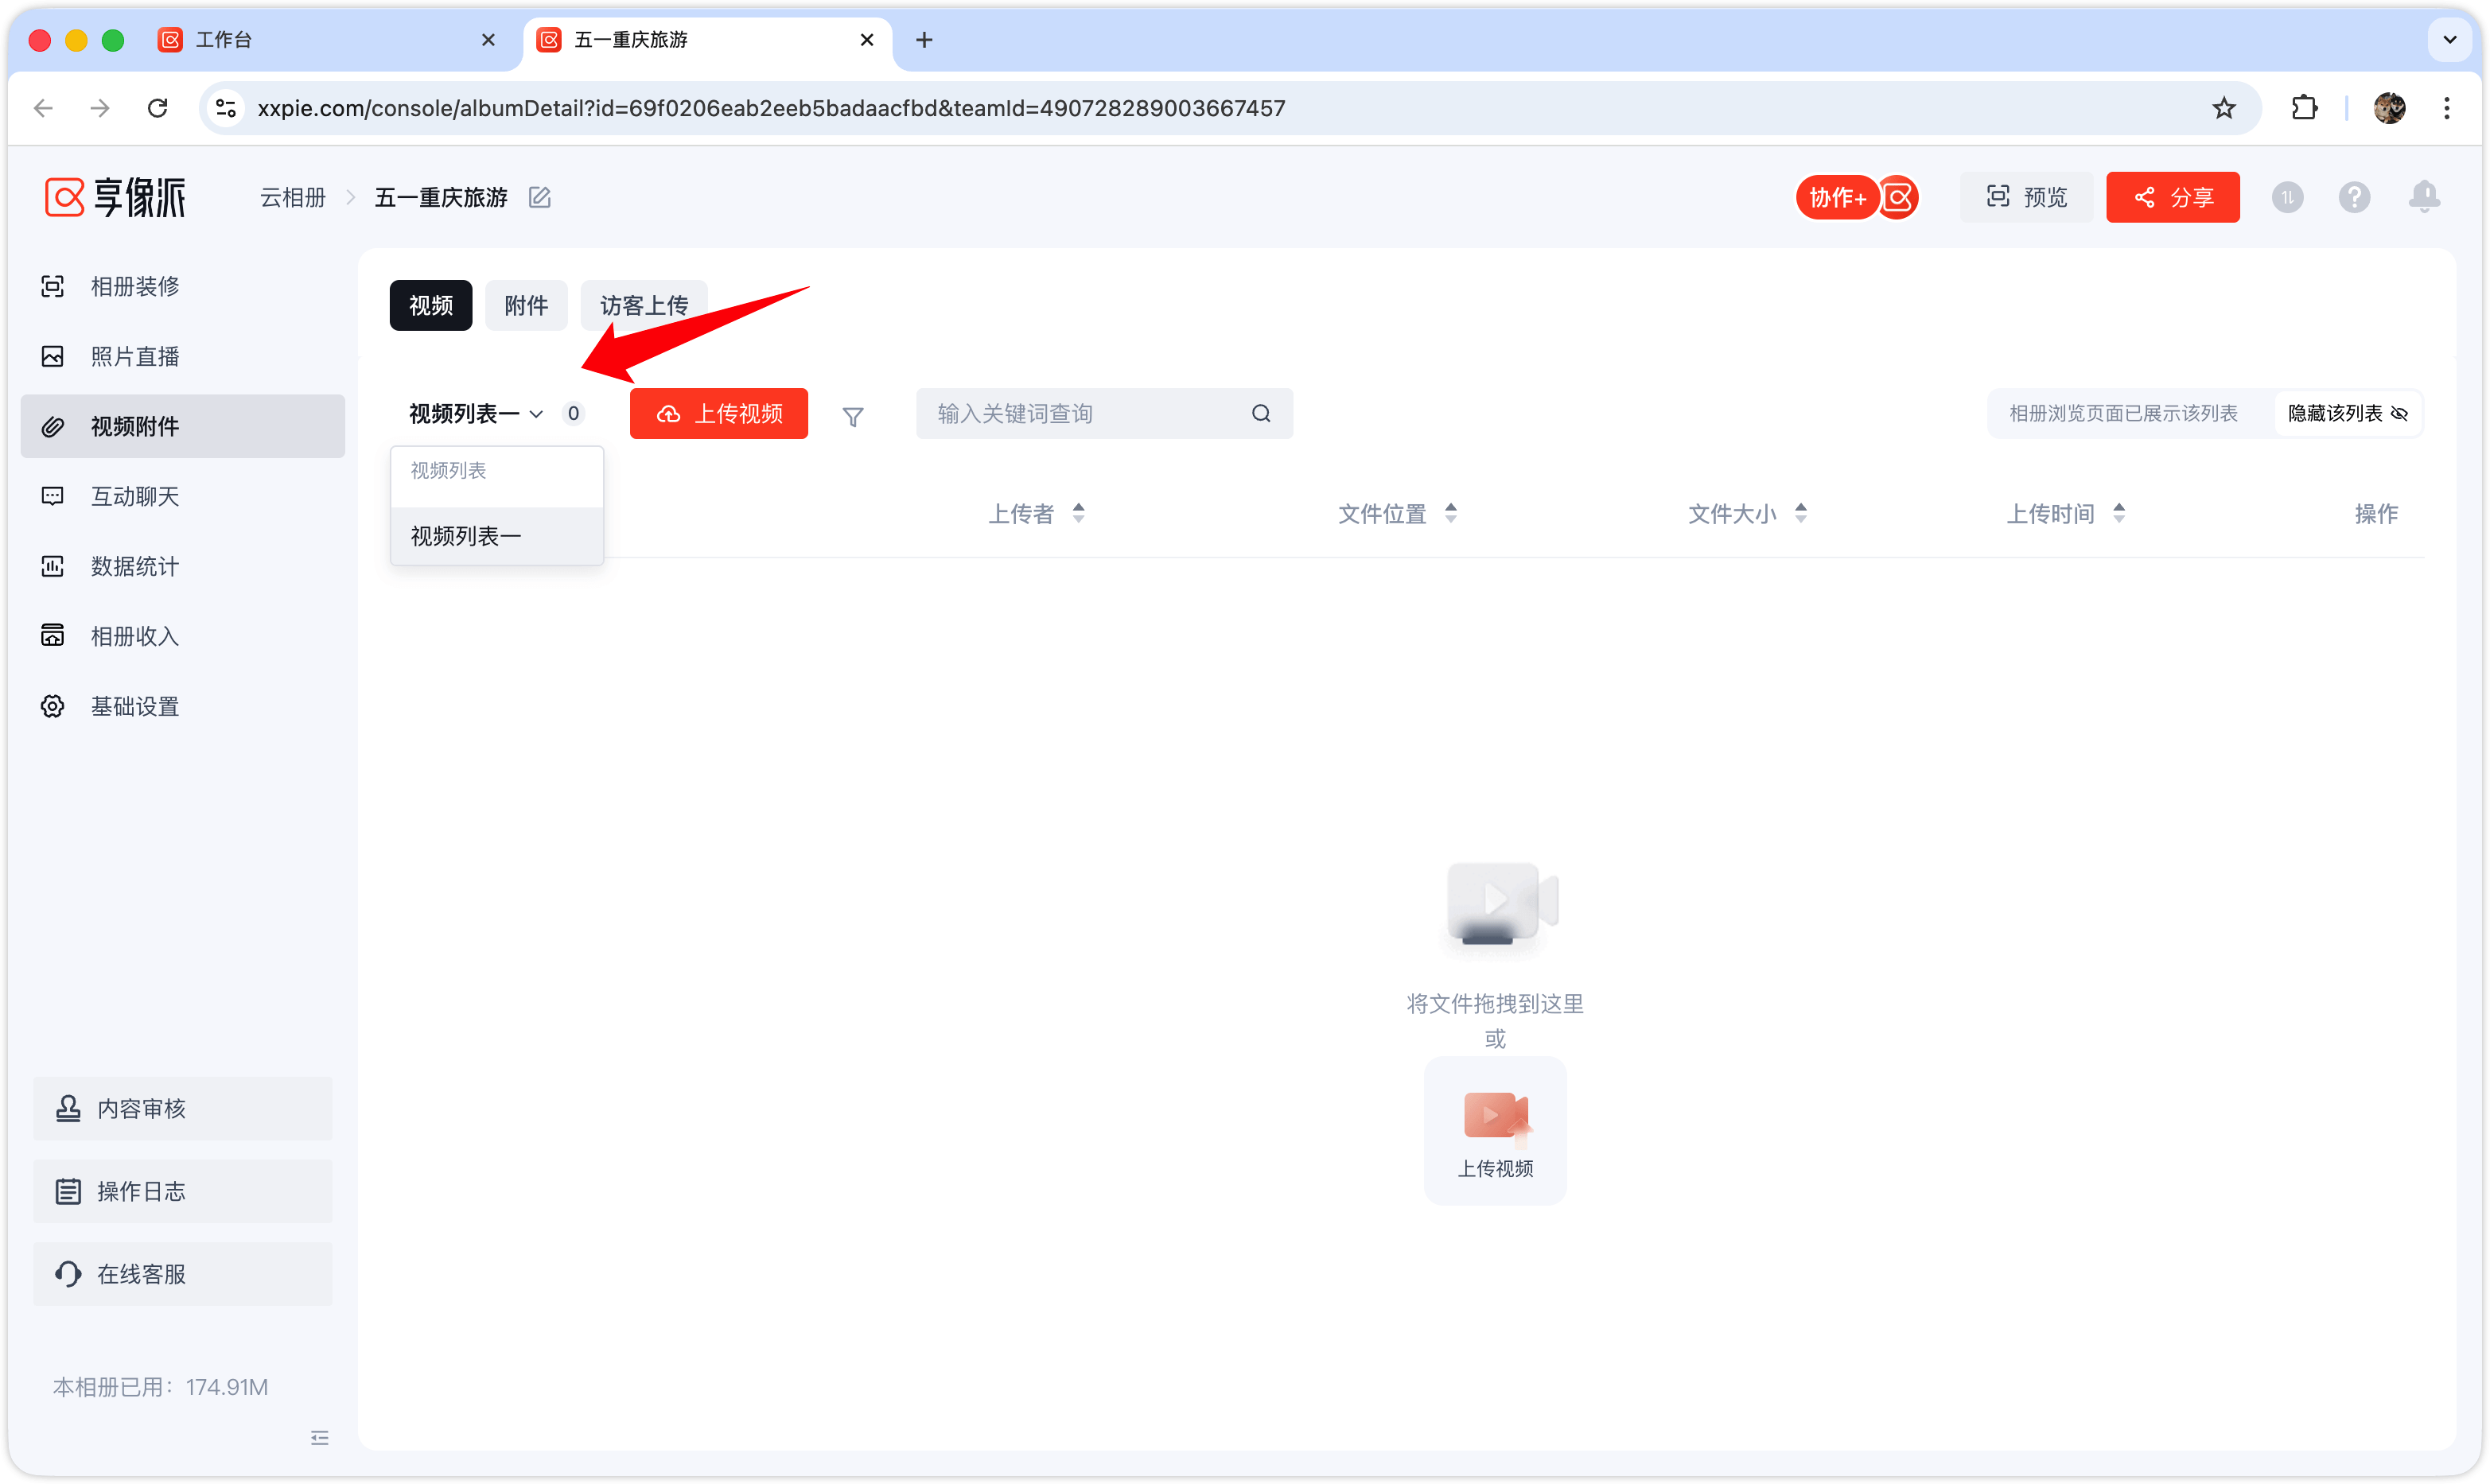Click the 协作+ collaboration badge
Image resolution: width=2490 pixels, height=1484 pixels.
(1836, 197)
